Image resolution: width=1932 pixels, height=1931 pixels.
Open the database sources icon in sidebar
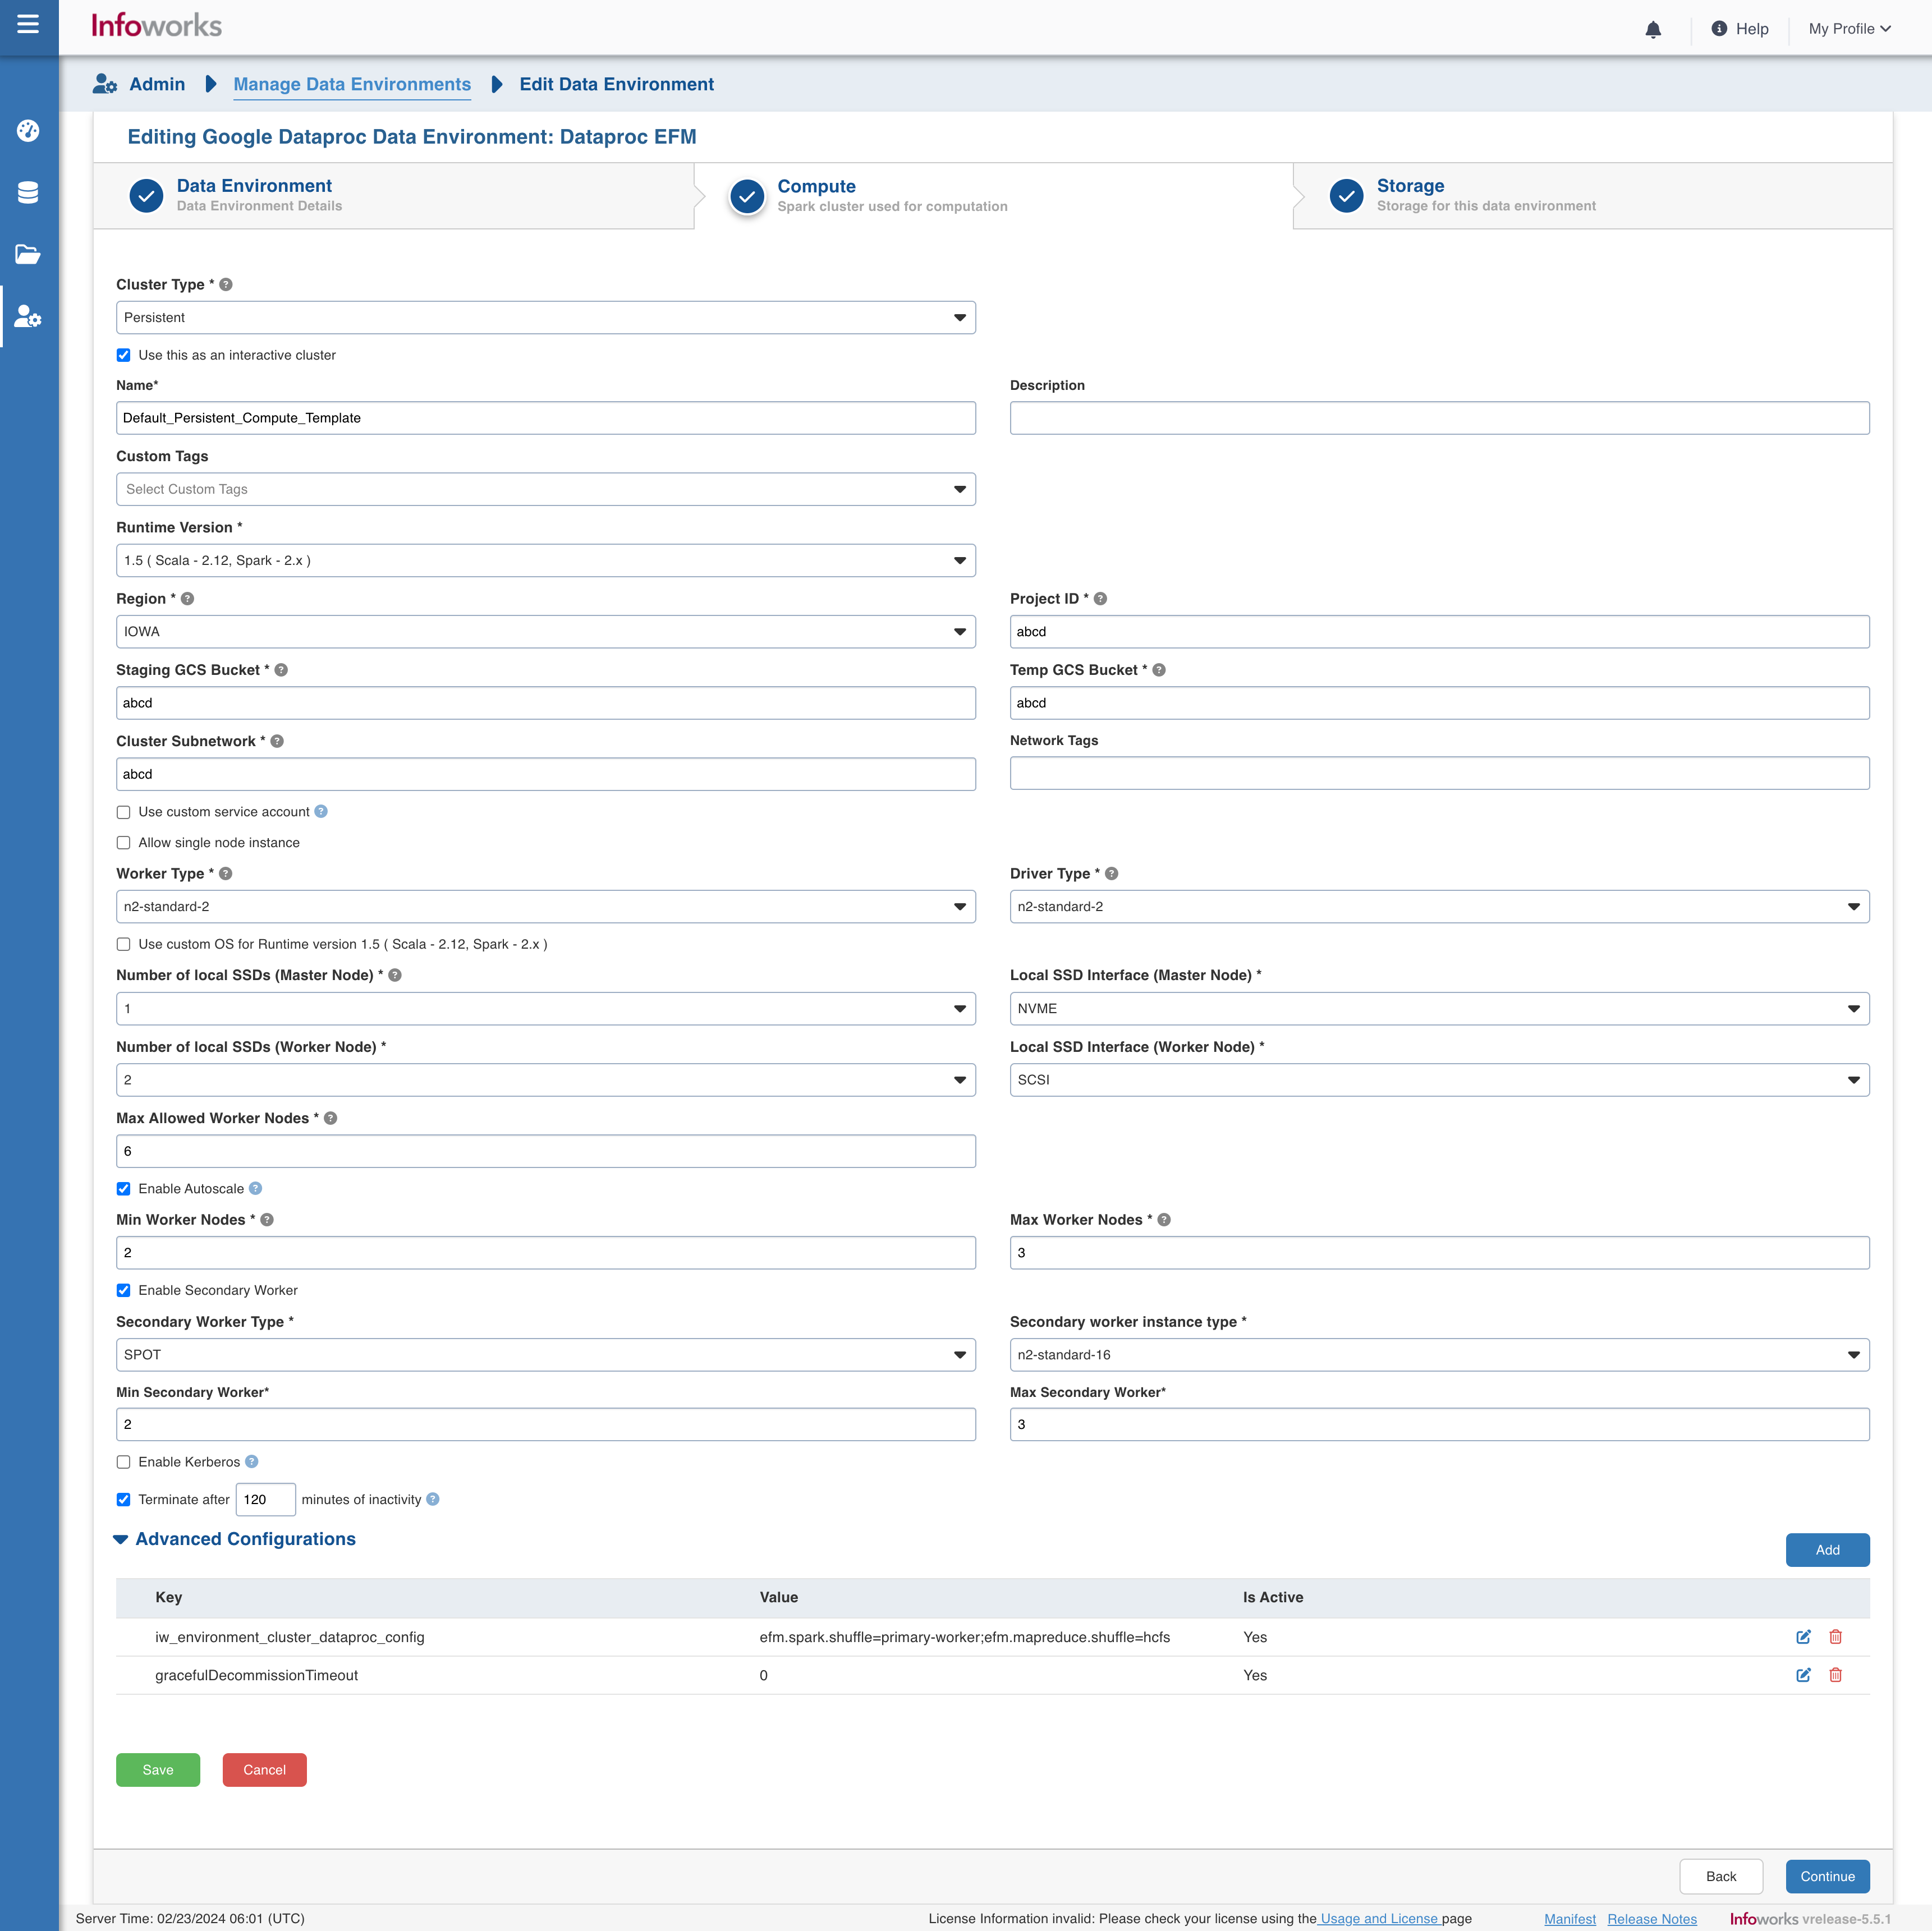point(28,193)
